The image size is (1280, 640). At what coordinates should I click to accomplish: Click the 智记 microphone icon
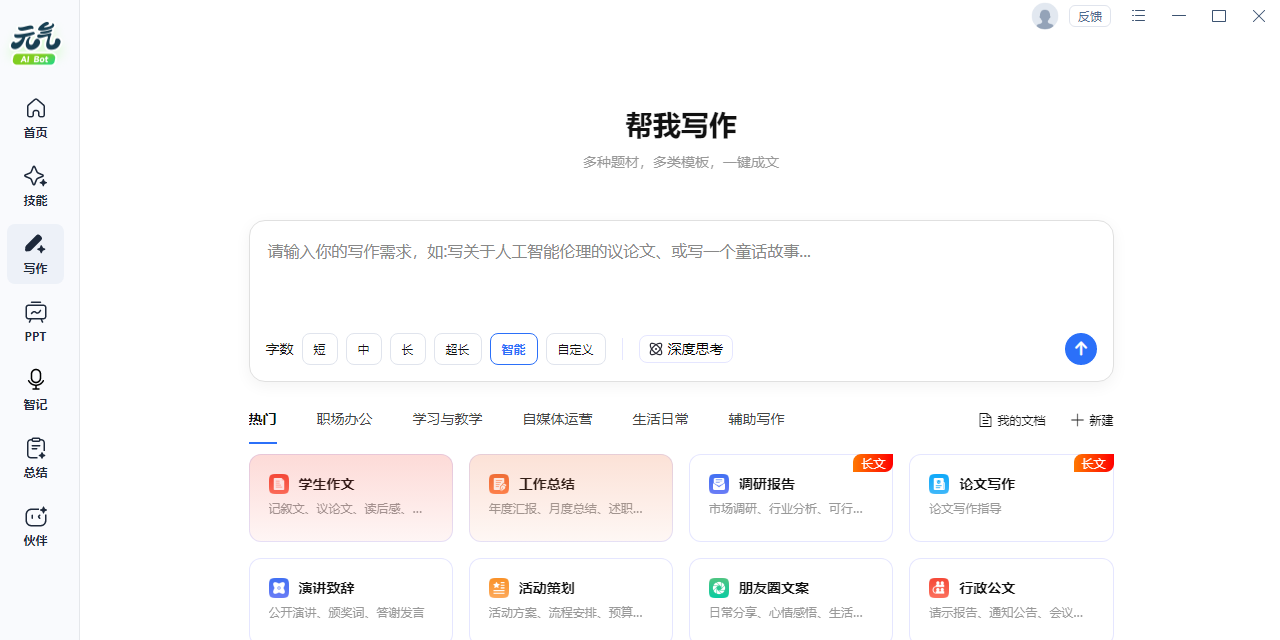pos(35,388)
